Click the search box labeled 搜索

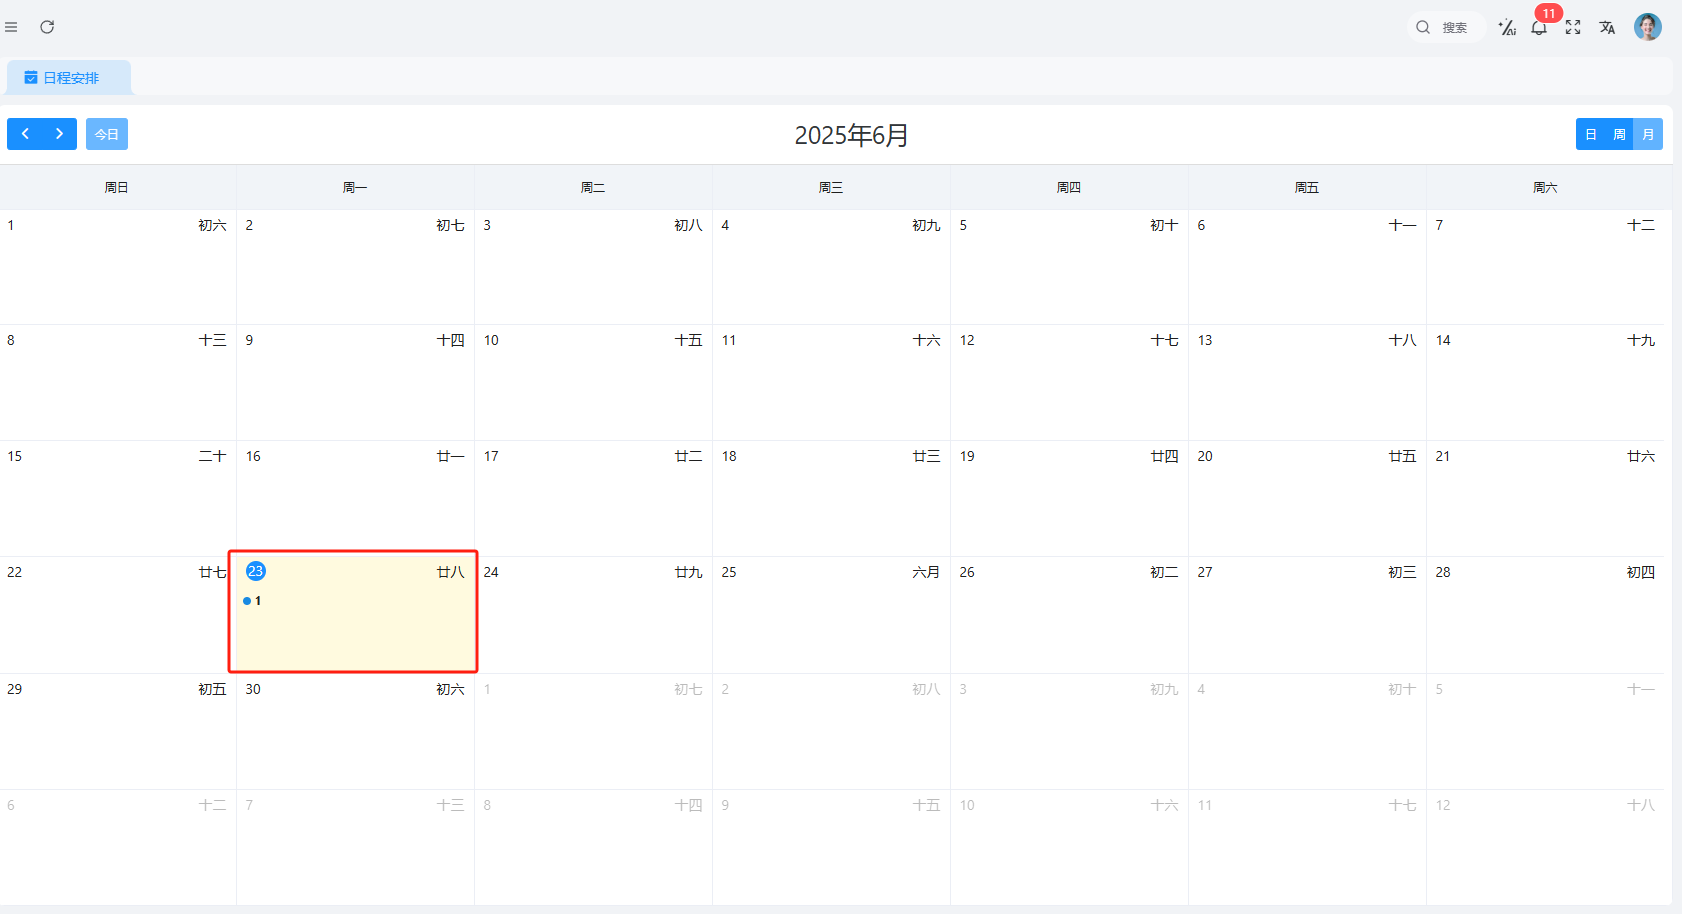[1446, 28]
